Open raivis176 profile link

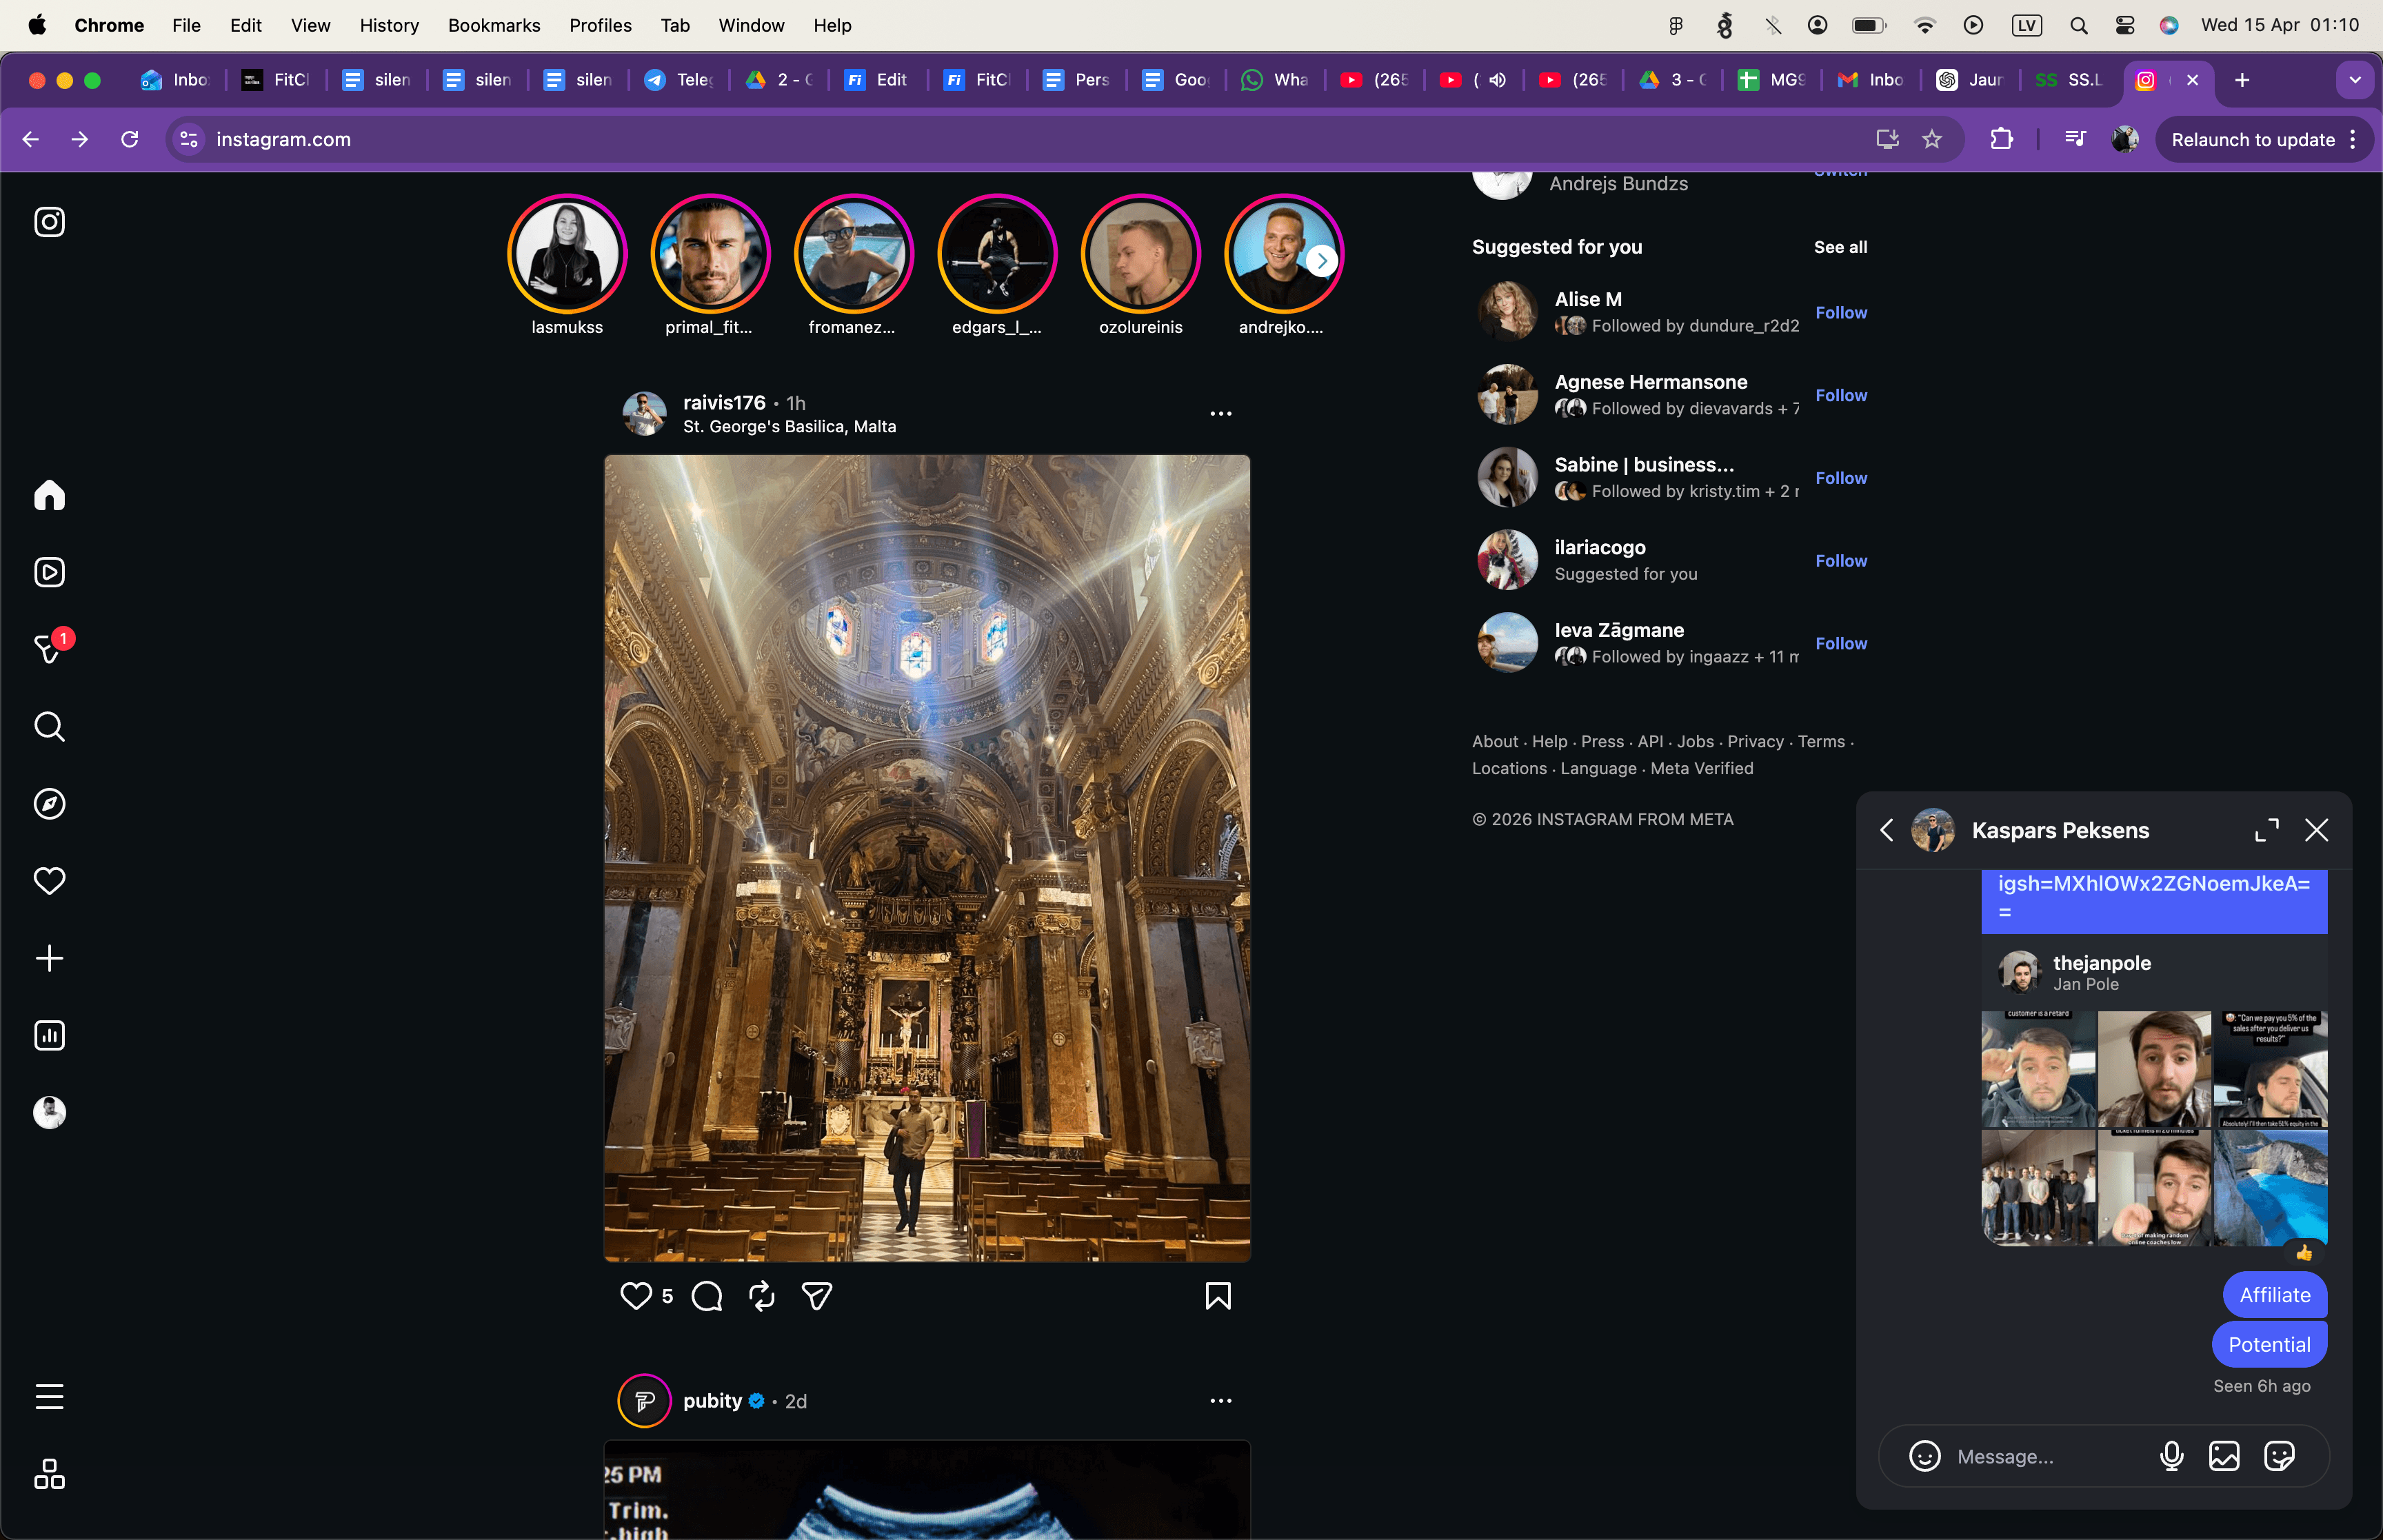click(723, 402)
